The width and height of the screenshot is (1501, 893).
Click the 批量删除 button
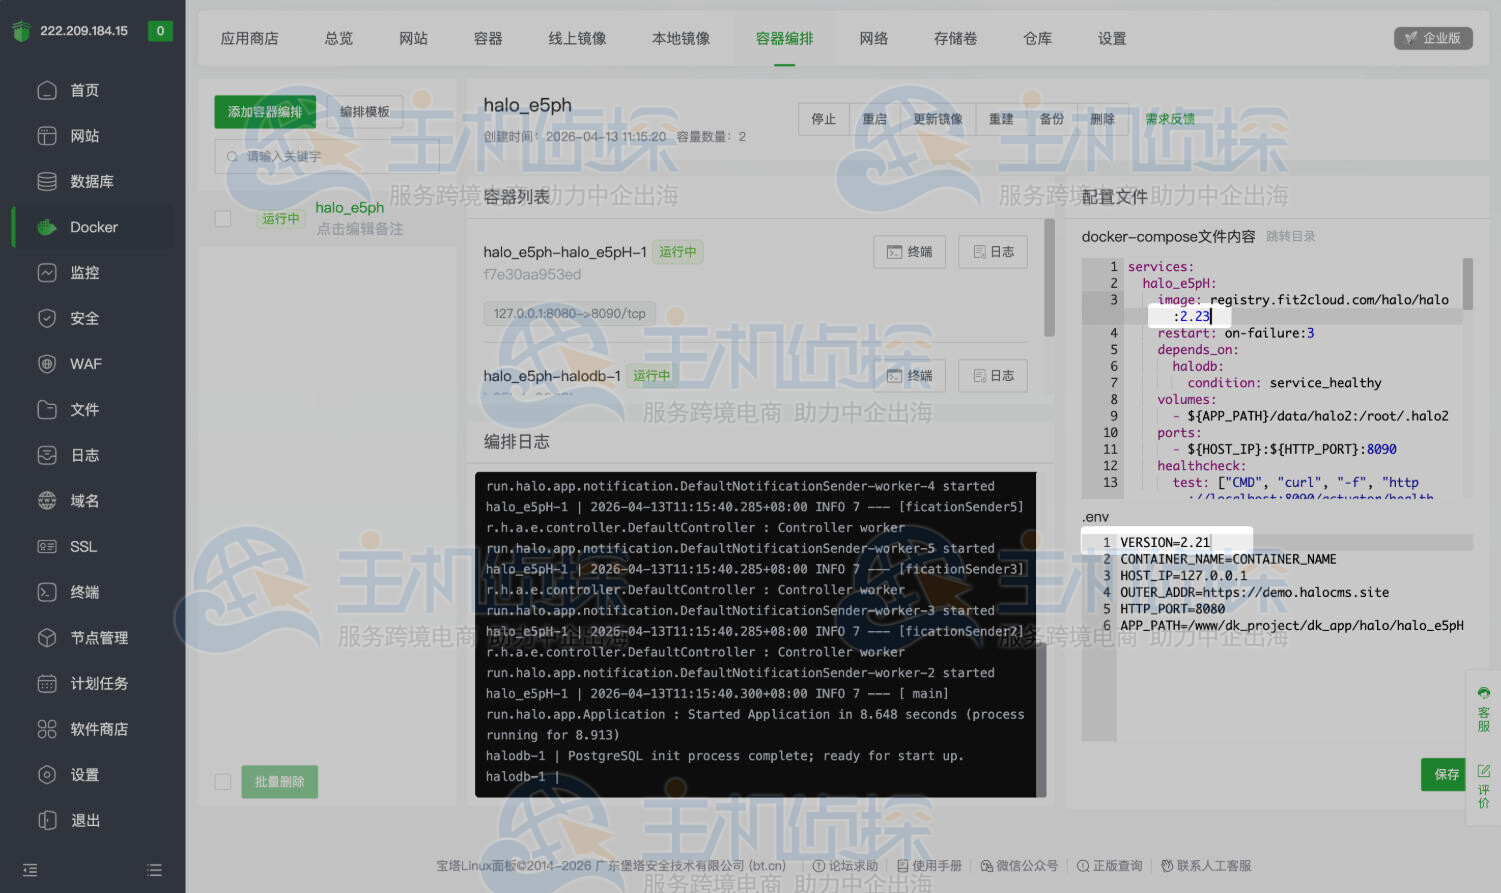tap(280, 782)
